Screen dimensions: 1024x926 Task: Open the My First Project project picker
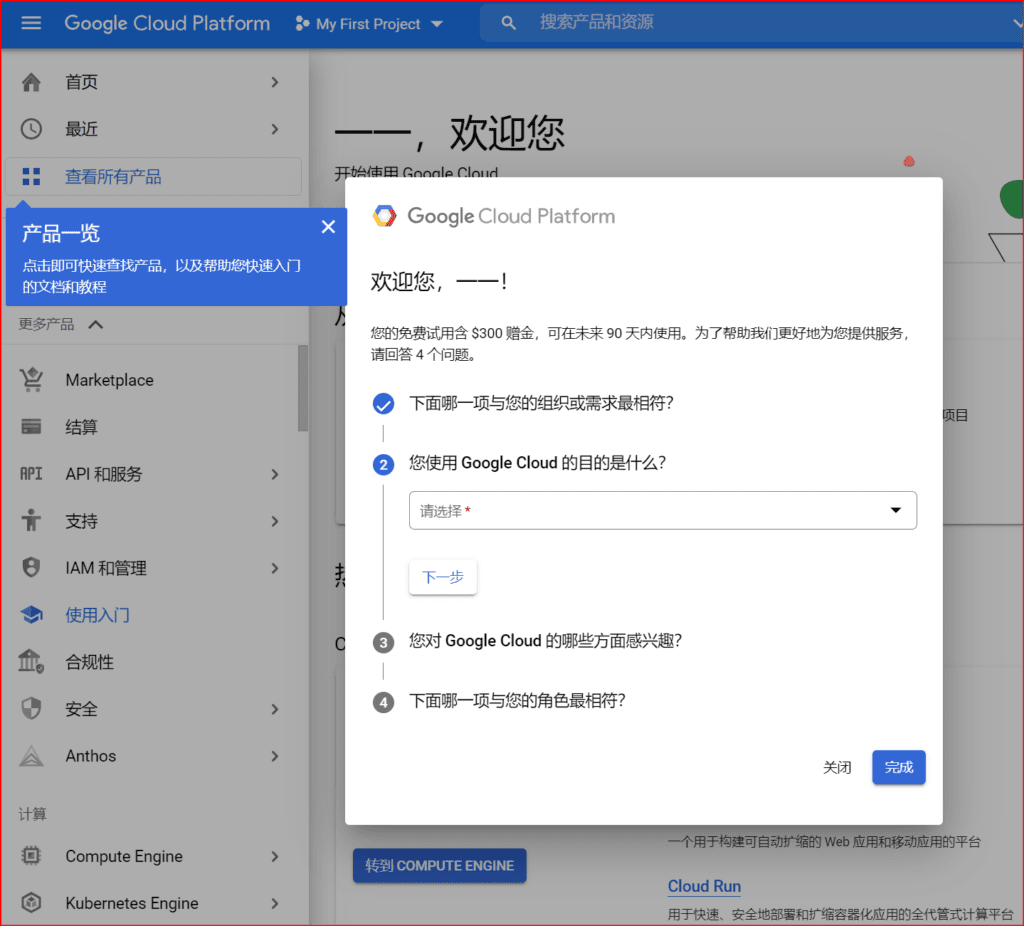click(x=368, y=23)
